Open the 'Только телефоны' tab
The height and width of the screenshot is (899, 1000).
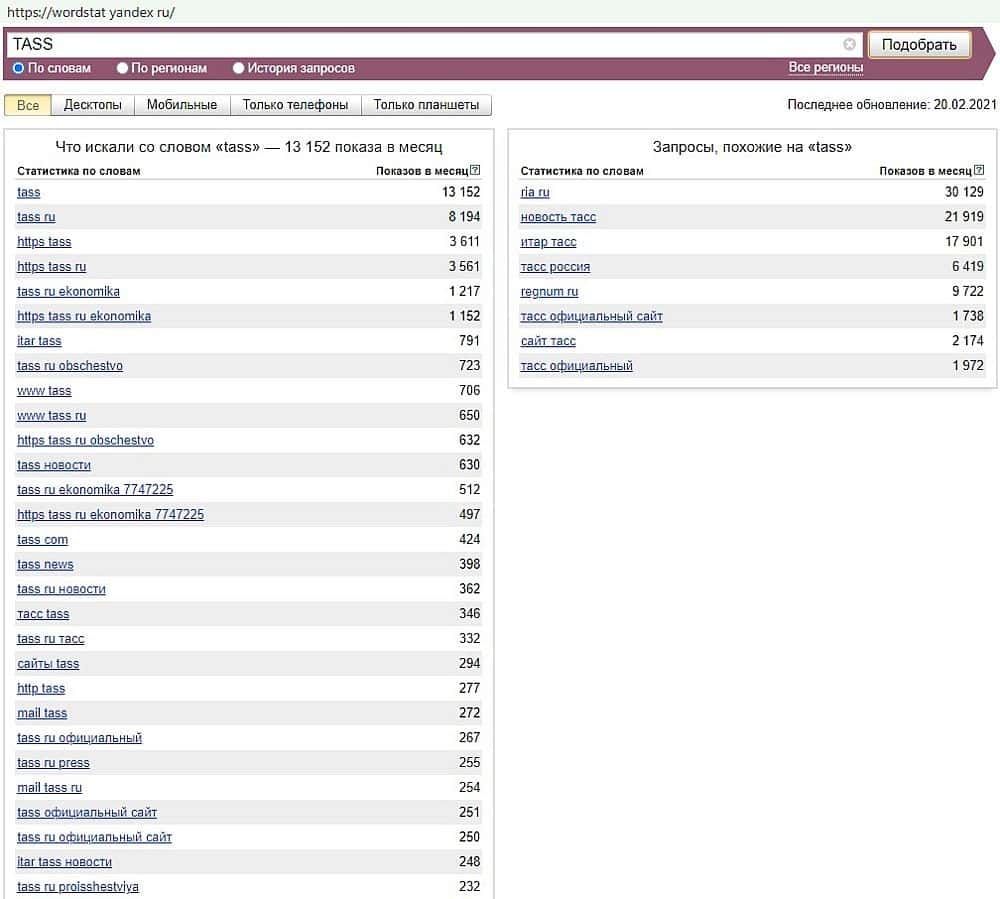[295, 105]
